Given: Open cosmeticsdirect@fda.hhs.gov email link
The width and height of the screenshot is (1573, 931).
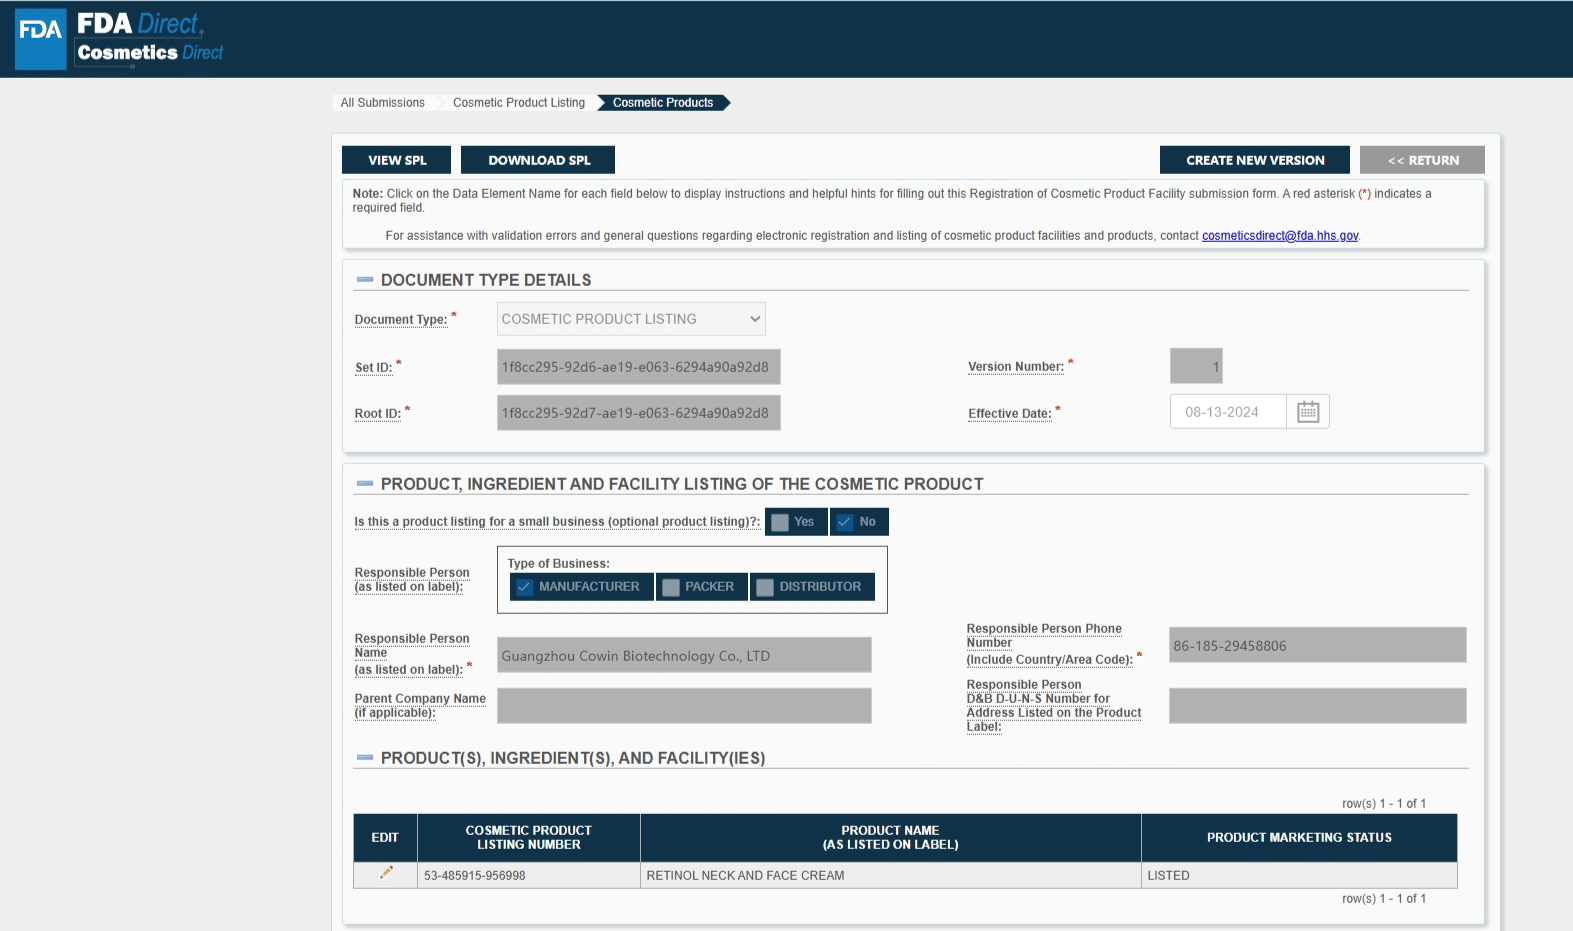Looking at the screenshot, I should pos(1280,236).
